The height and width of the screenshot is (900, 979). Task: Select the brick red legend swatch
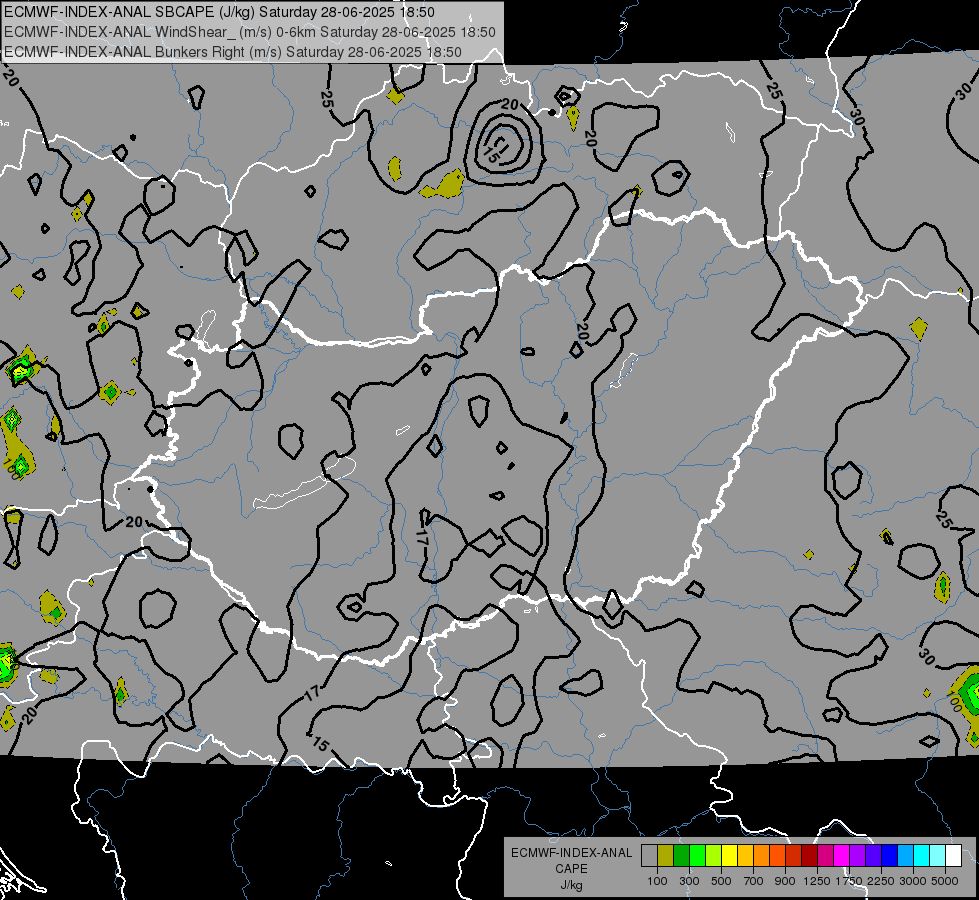(794, 856)
